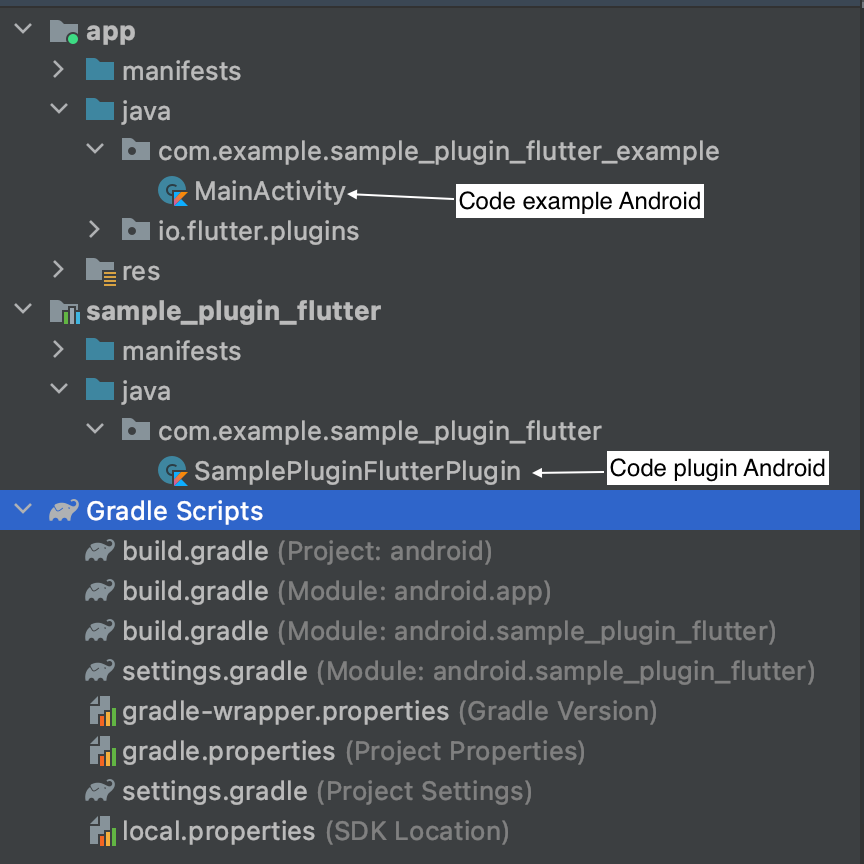Select settings.gradle (Project Settings) file

coord(214,791)
